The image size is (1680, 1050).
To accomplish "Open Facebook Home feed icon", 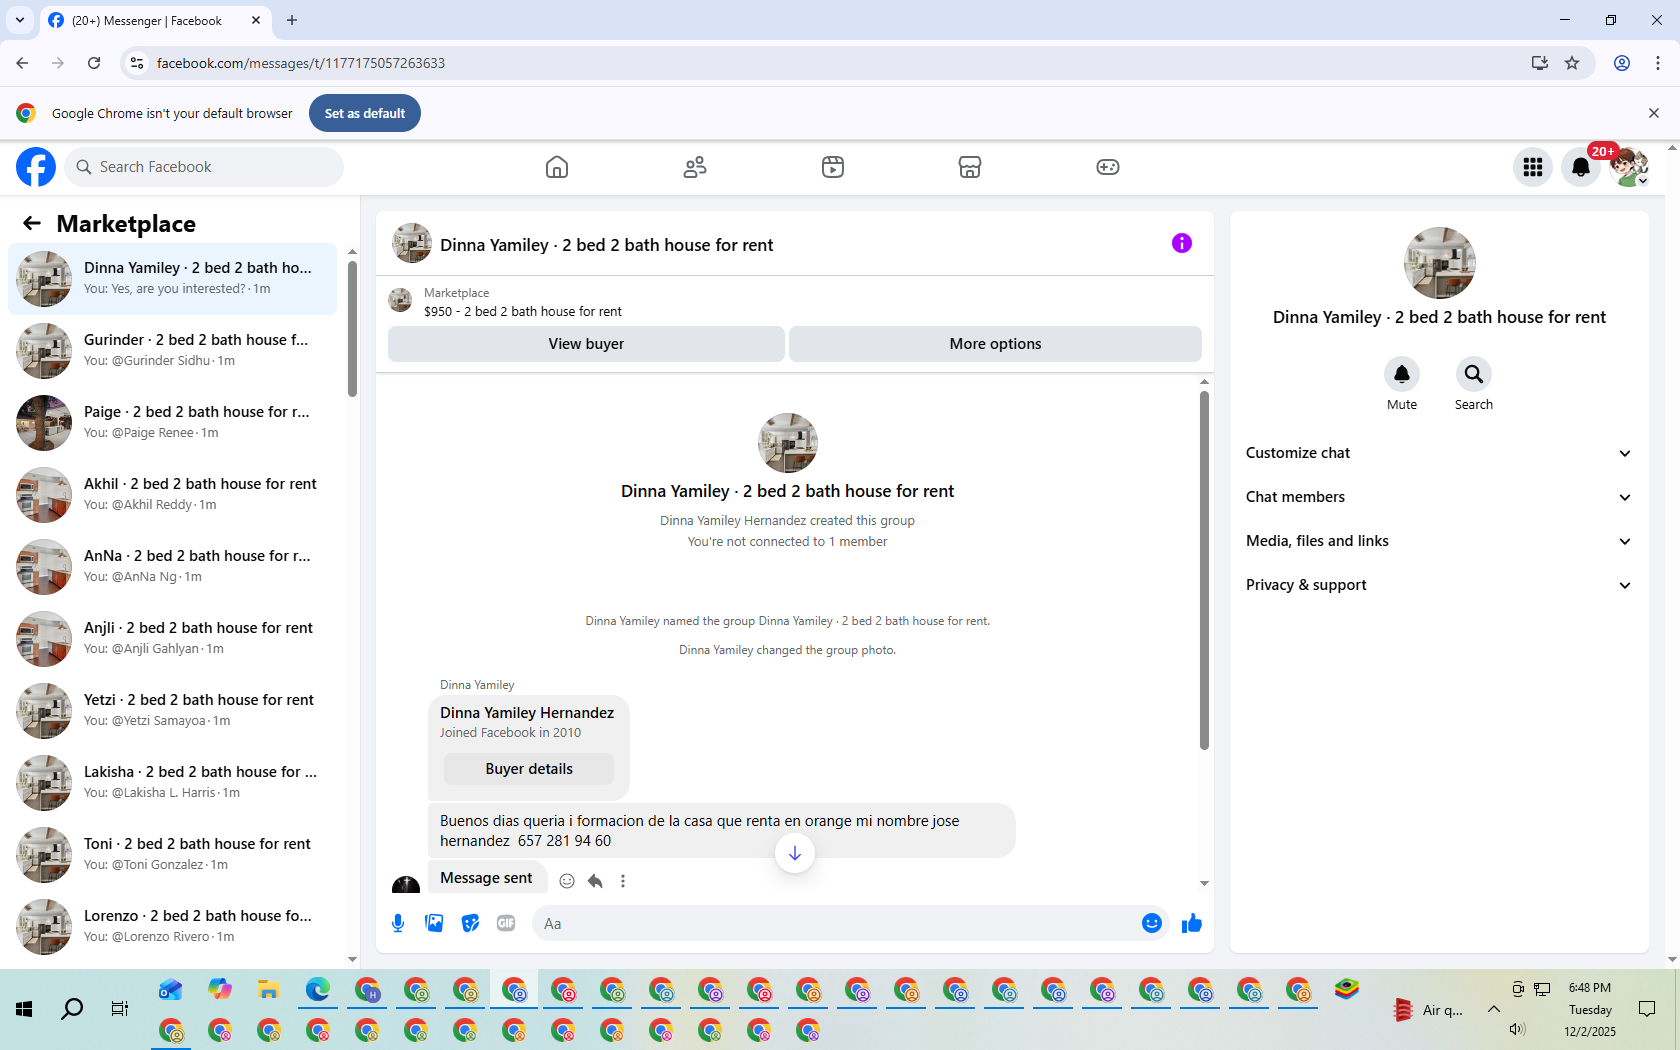I will coord(557,167).
